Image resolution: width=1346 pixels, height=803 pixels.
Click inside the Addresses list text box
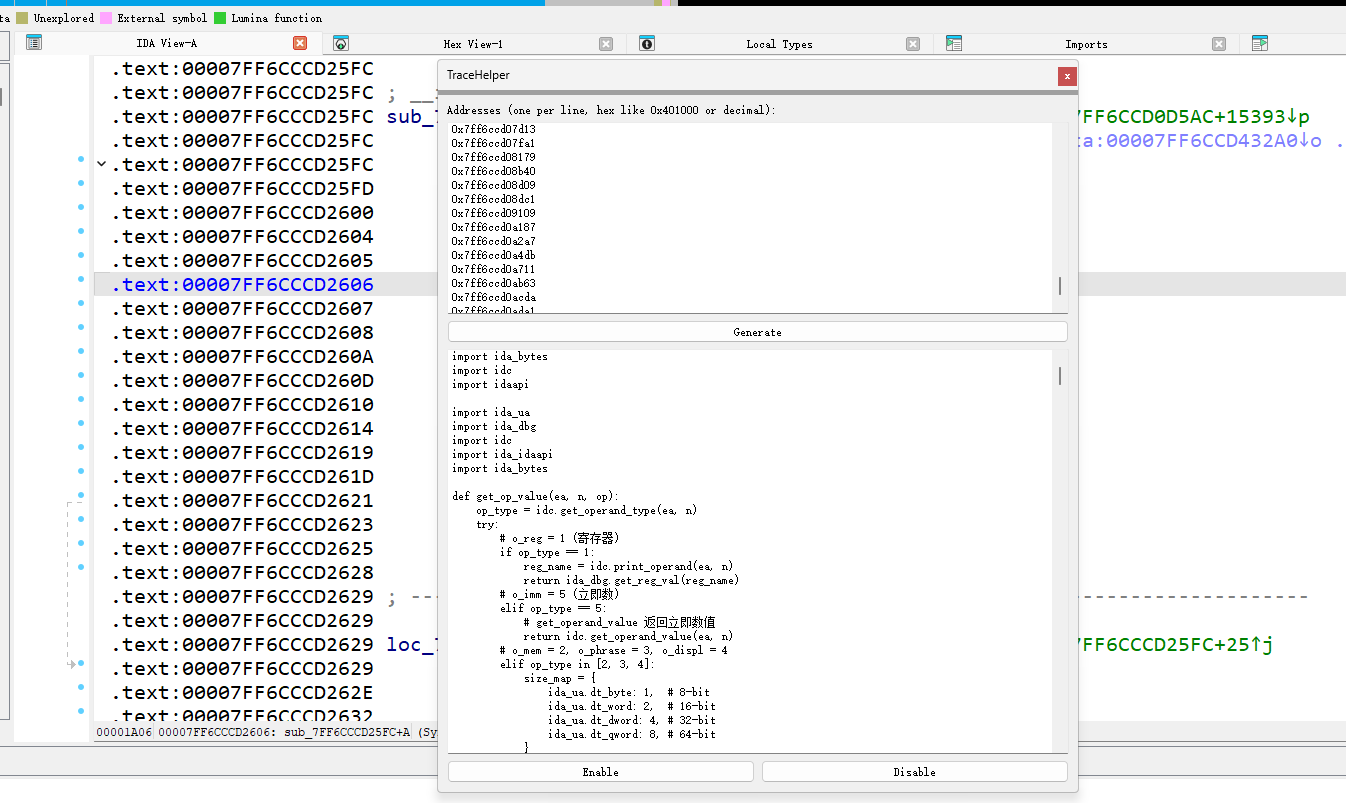(x=750, y=216)
